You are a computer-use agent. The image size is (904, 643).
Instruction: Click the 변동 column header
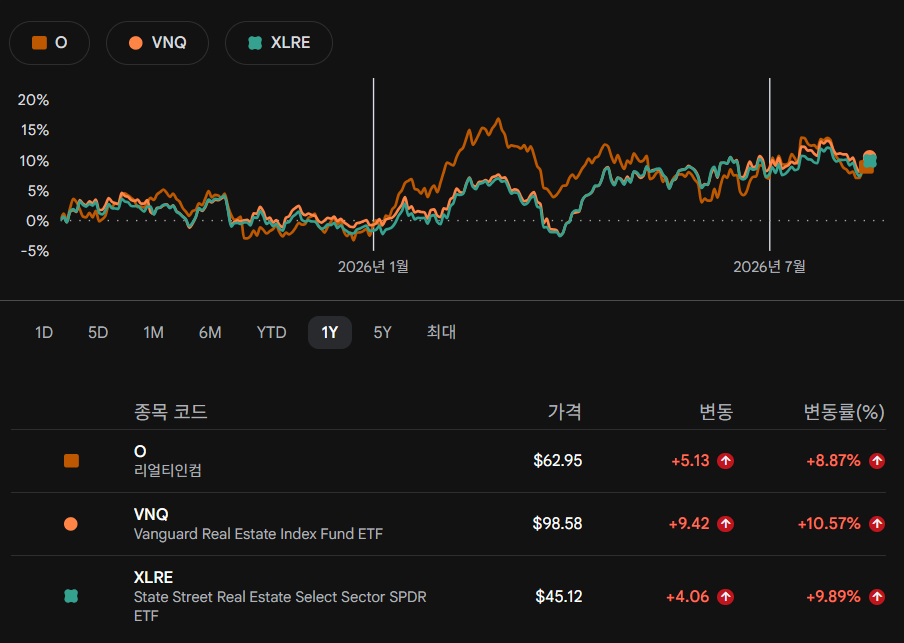coord(715,412)
